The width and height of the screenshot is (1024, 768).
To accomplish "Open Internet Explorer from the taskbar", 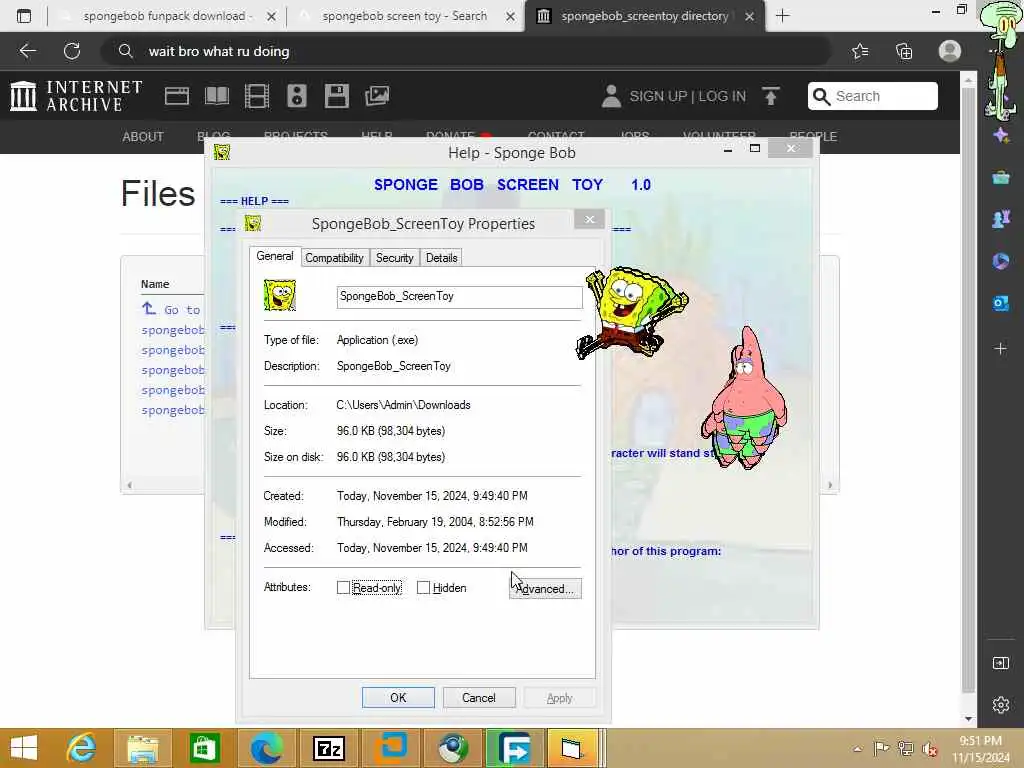I will pos(82,748).
